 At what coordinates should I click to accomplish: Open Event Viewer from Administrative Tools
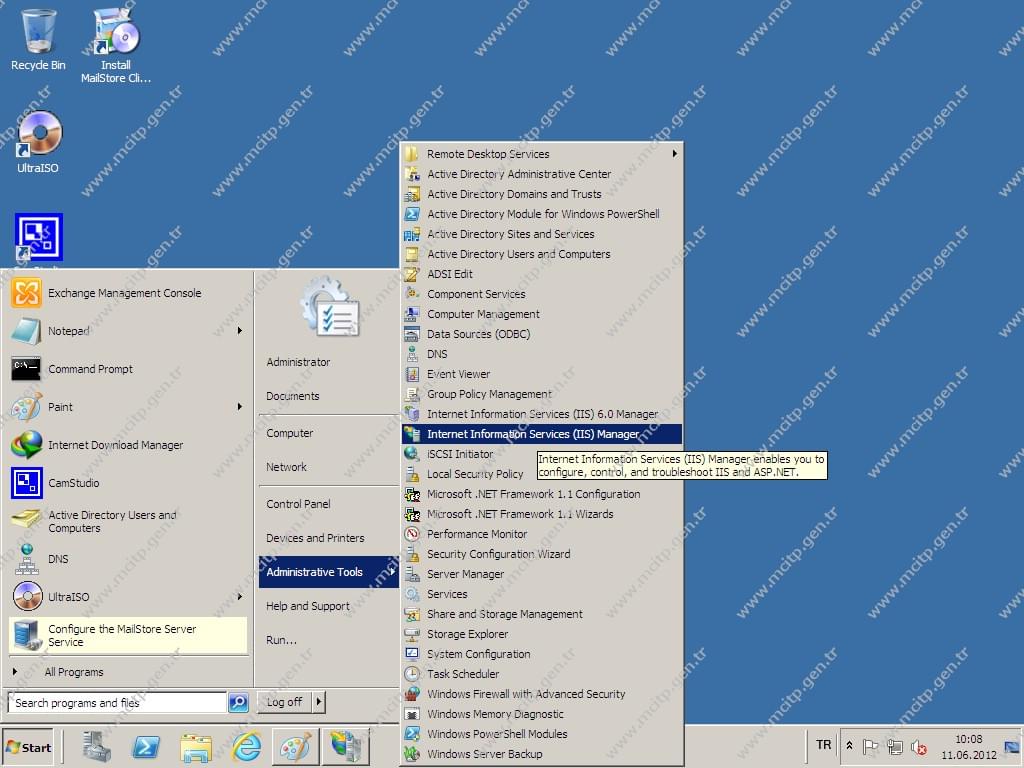click(x=542, y=374)
